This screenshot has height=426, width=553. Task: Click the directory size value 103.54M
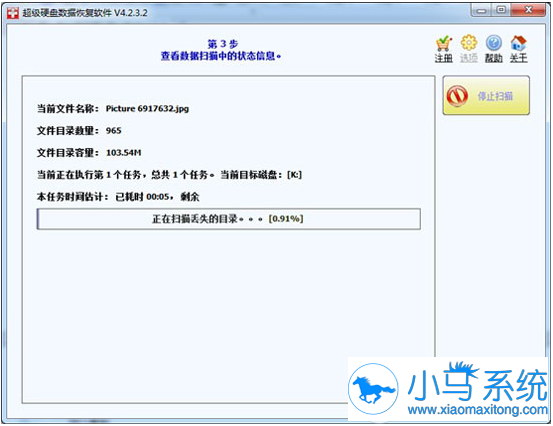click(x=123, y=153)
